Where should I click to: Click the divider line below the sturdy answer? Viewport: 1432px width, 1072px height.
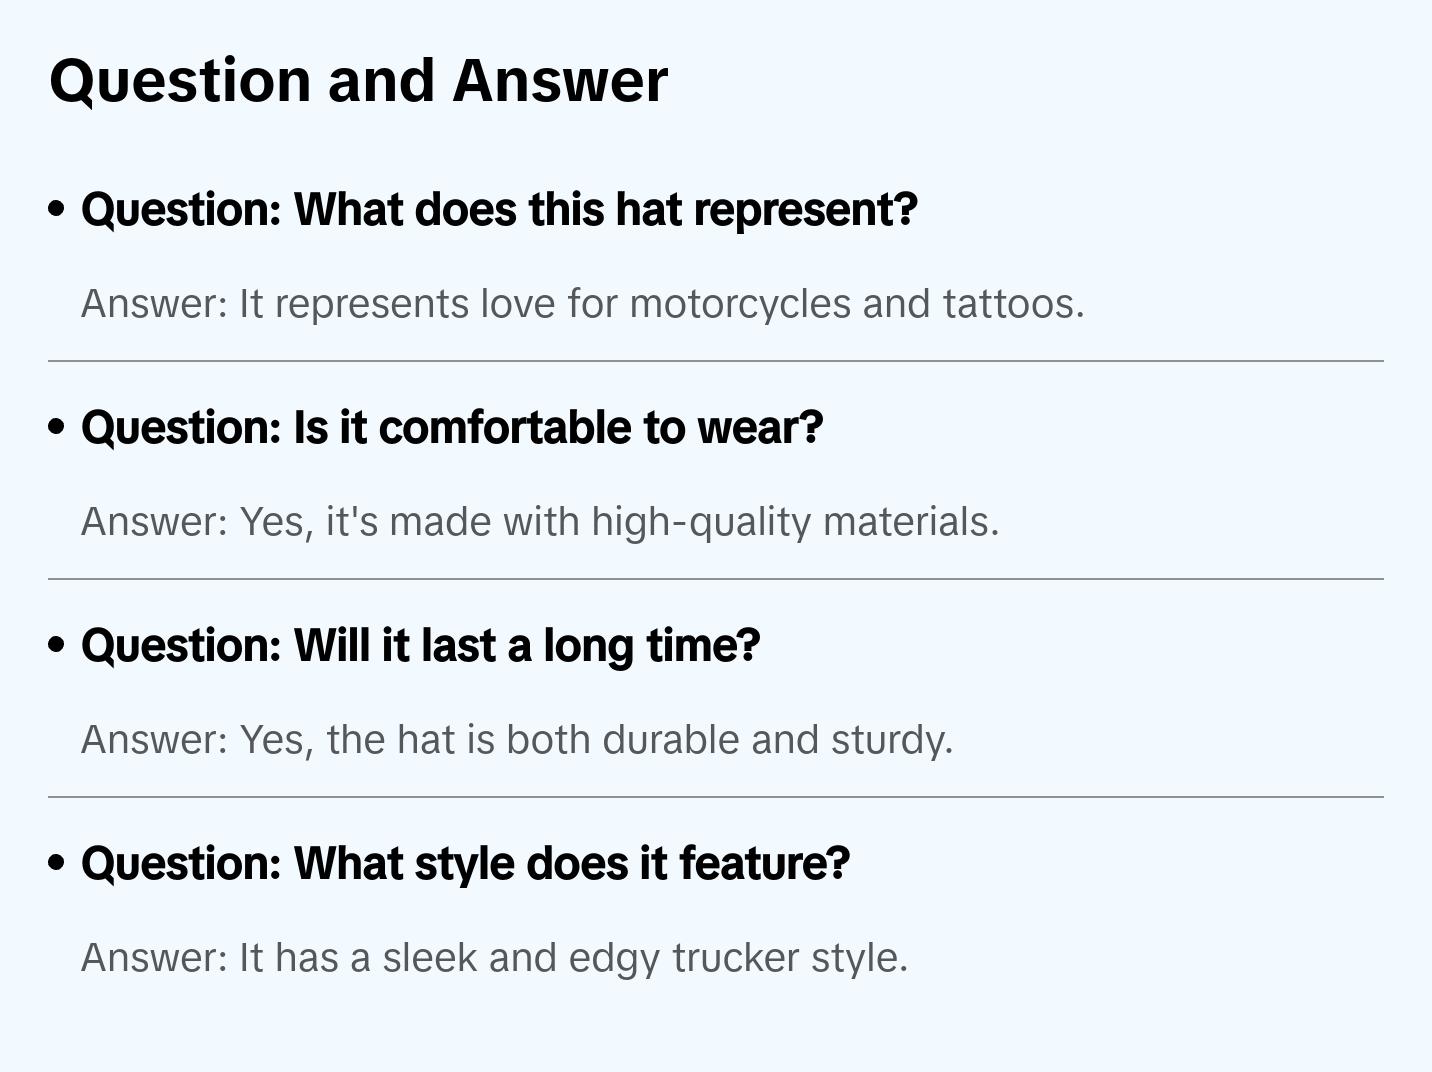716,797
